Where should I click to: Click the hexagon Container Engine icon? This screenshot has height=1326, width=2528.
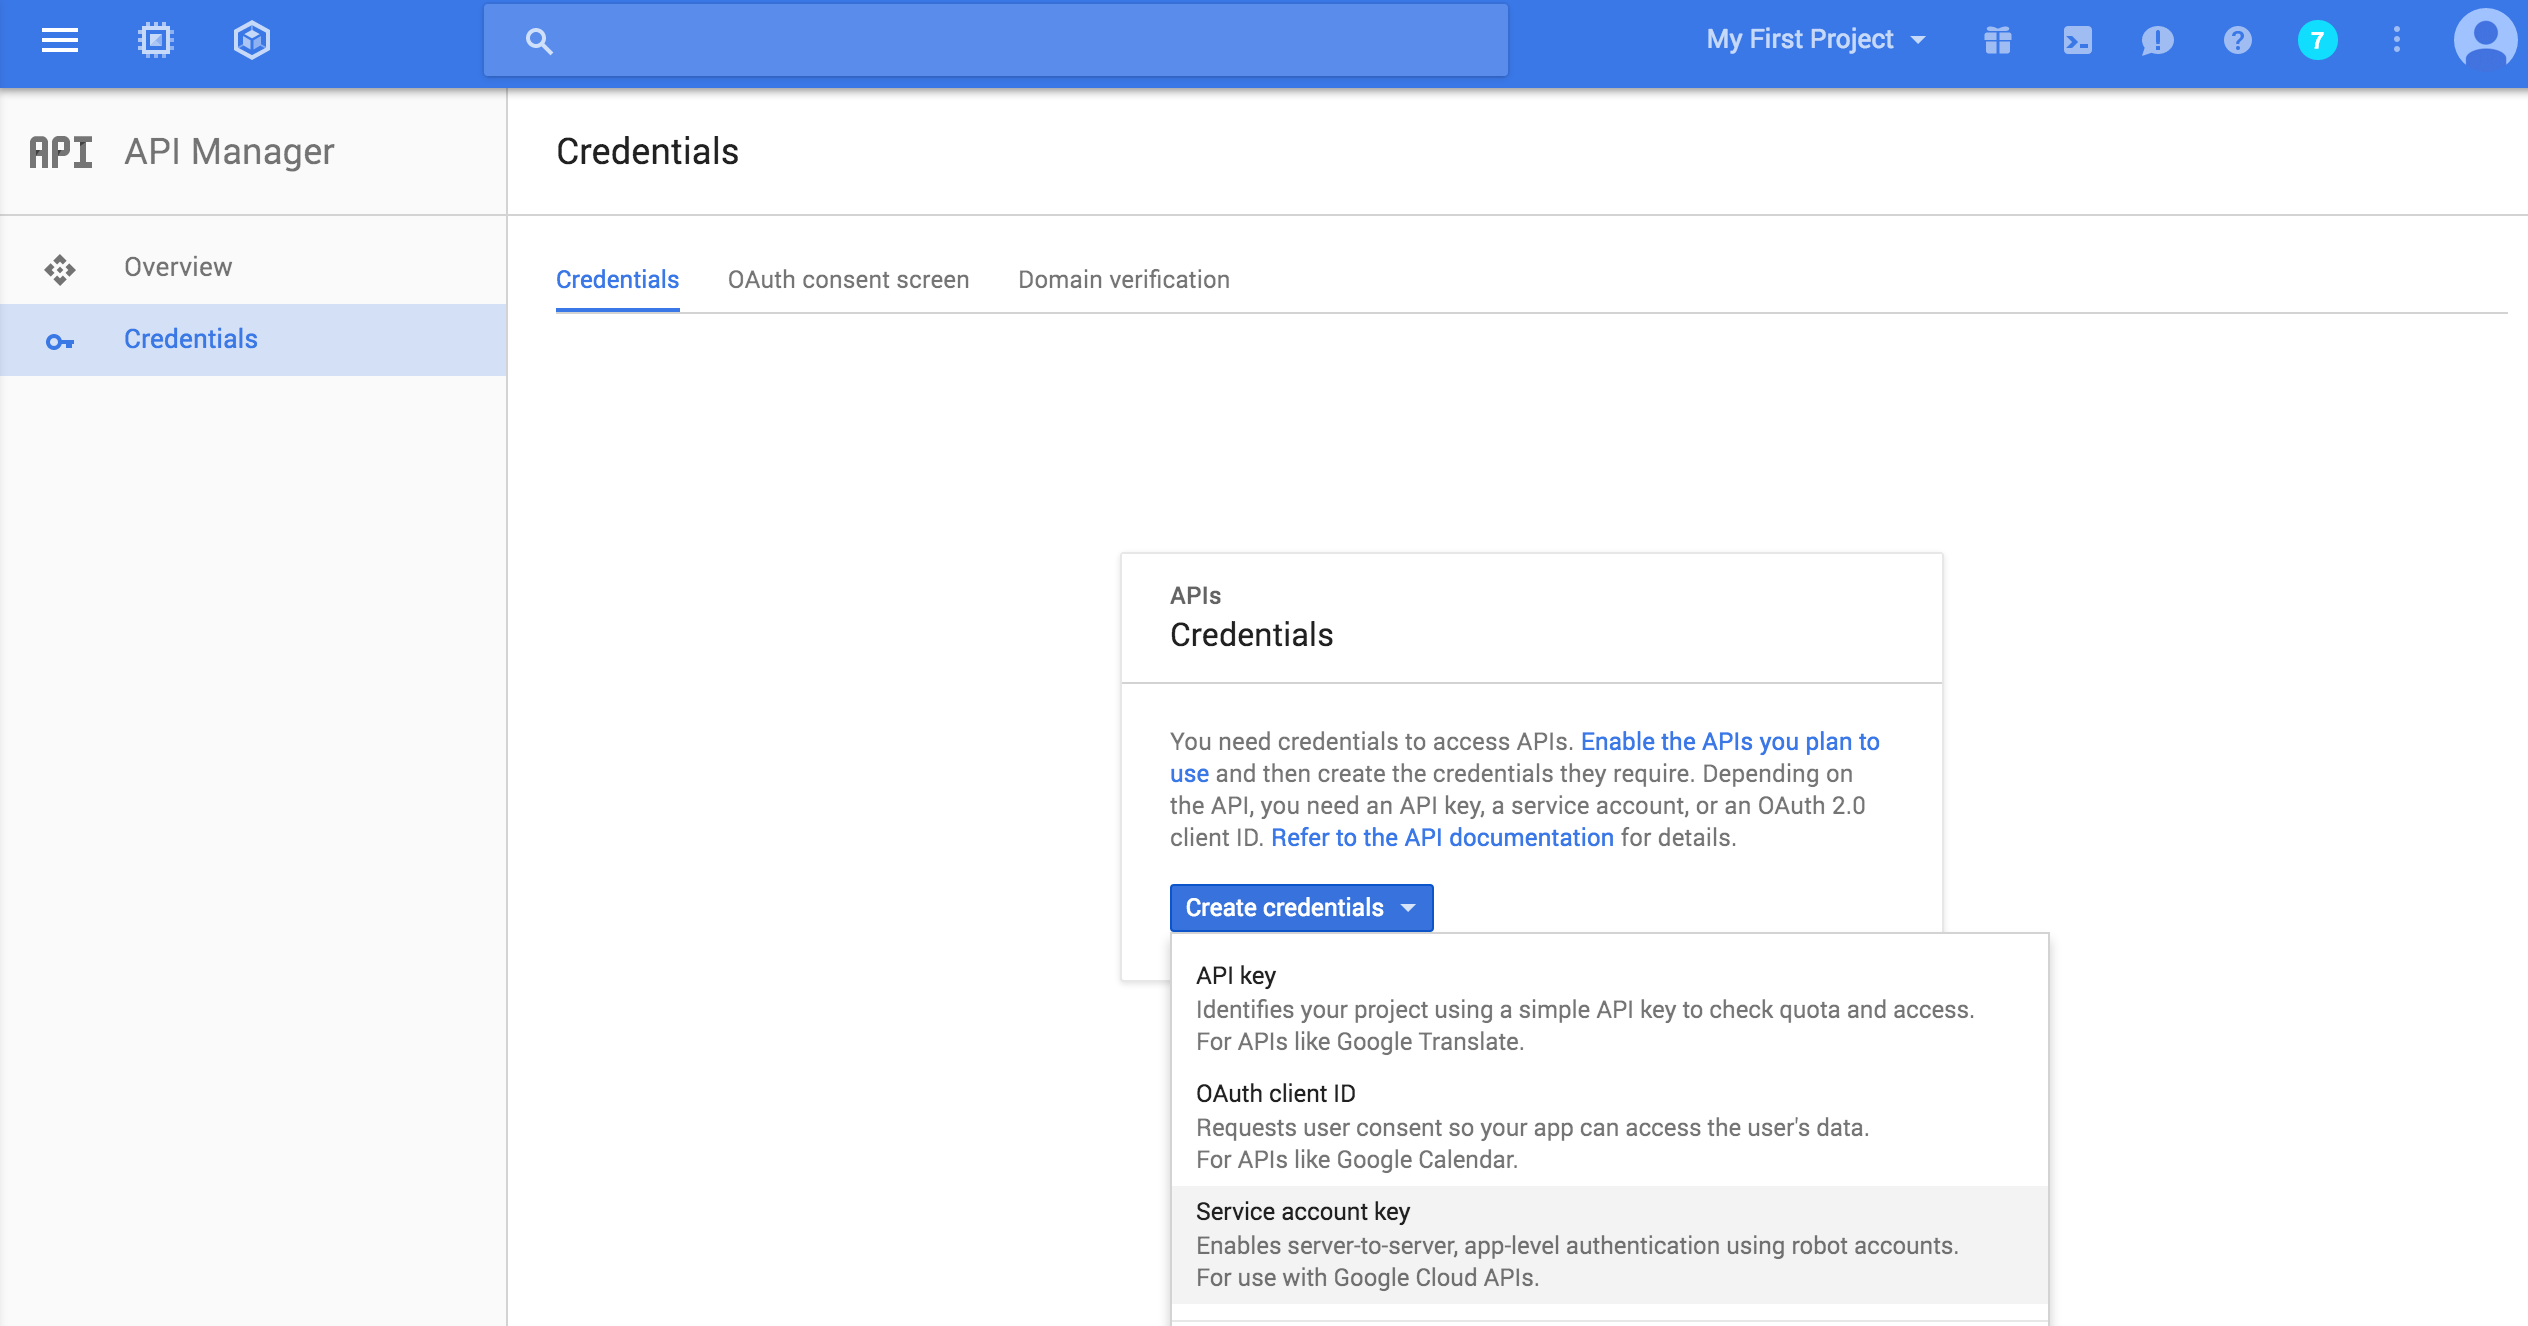point(251,40)
